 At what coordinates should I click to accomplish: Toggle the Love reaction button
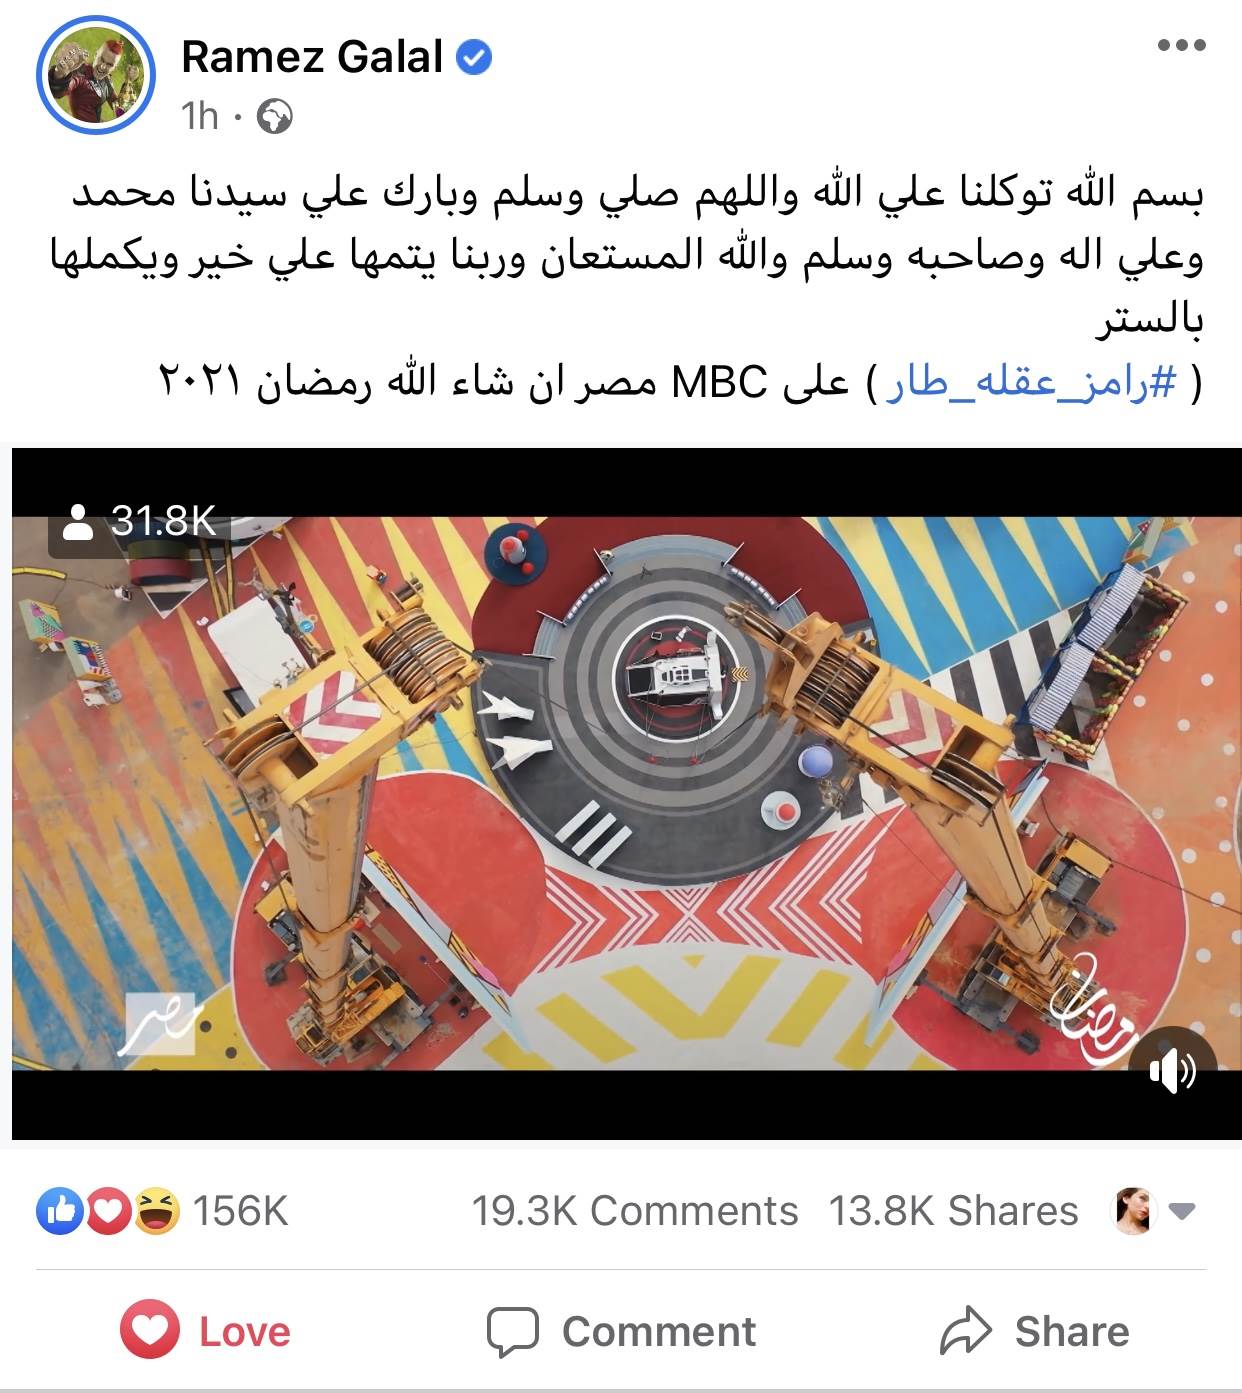tap(205, 1331)
